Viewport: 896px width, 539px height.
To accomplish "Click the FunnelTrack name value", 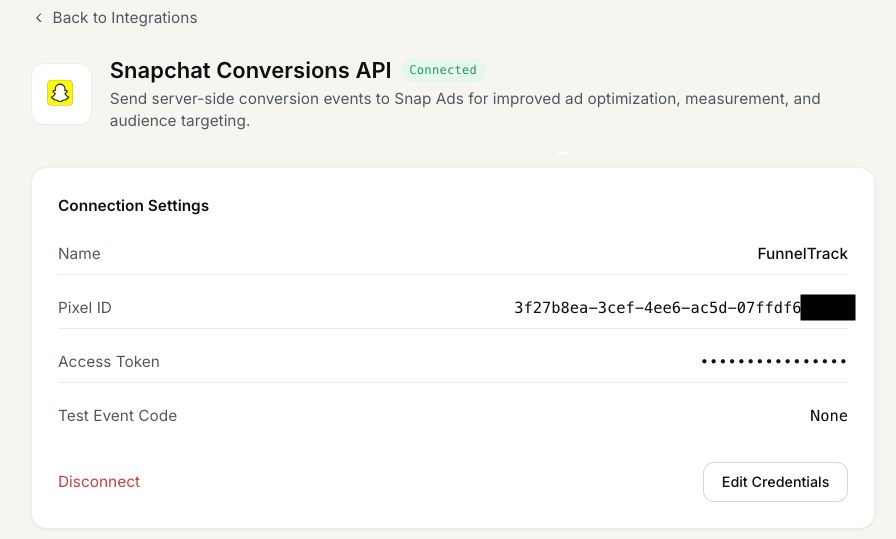I will (x=802, y=254).
